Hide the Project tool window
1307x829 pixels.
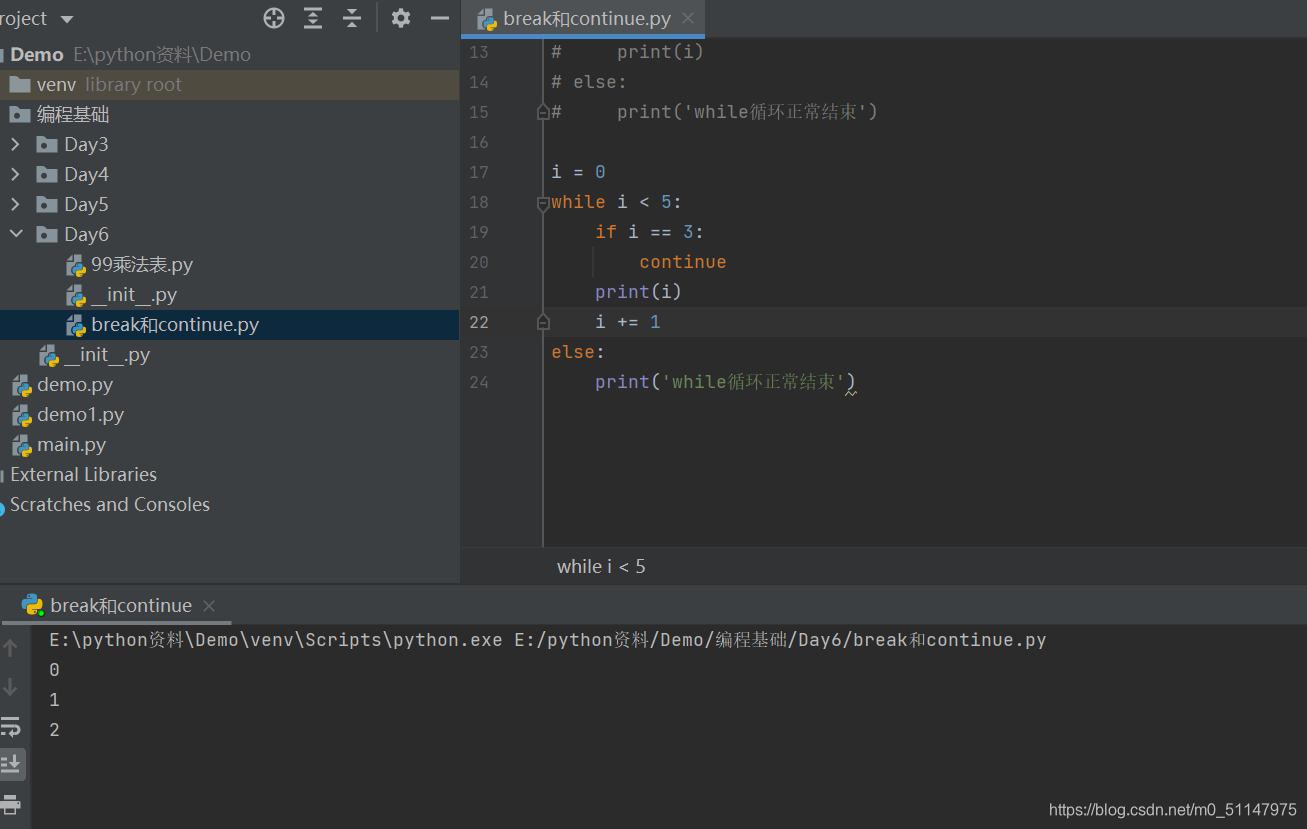coord(440,18)
